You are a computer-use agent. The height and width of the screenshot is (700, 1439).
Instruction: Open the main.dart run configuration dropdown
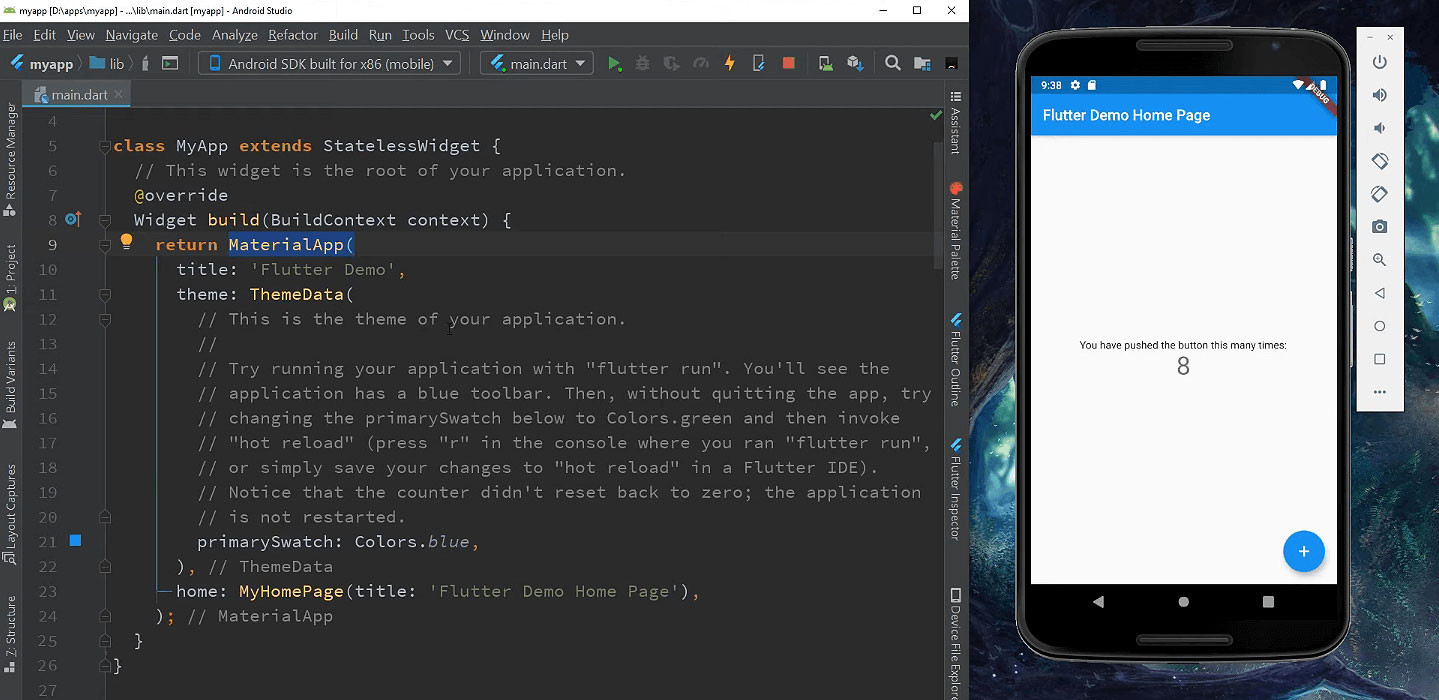(x=537, y=63)
